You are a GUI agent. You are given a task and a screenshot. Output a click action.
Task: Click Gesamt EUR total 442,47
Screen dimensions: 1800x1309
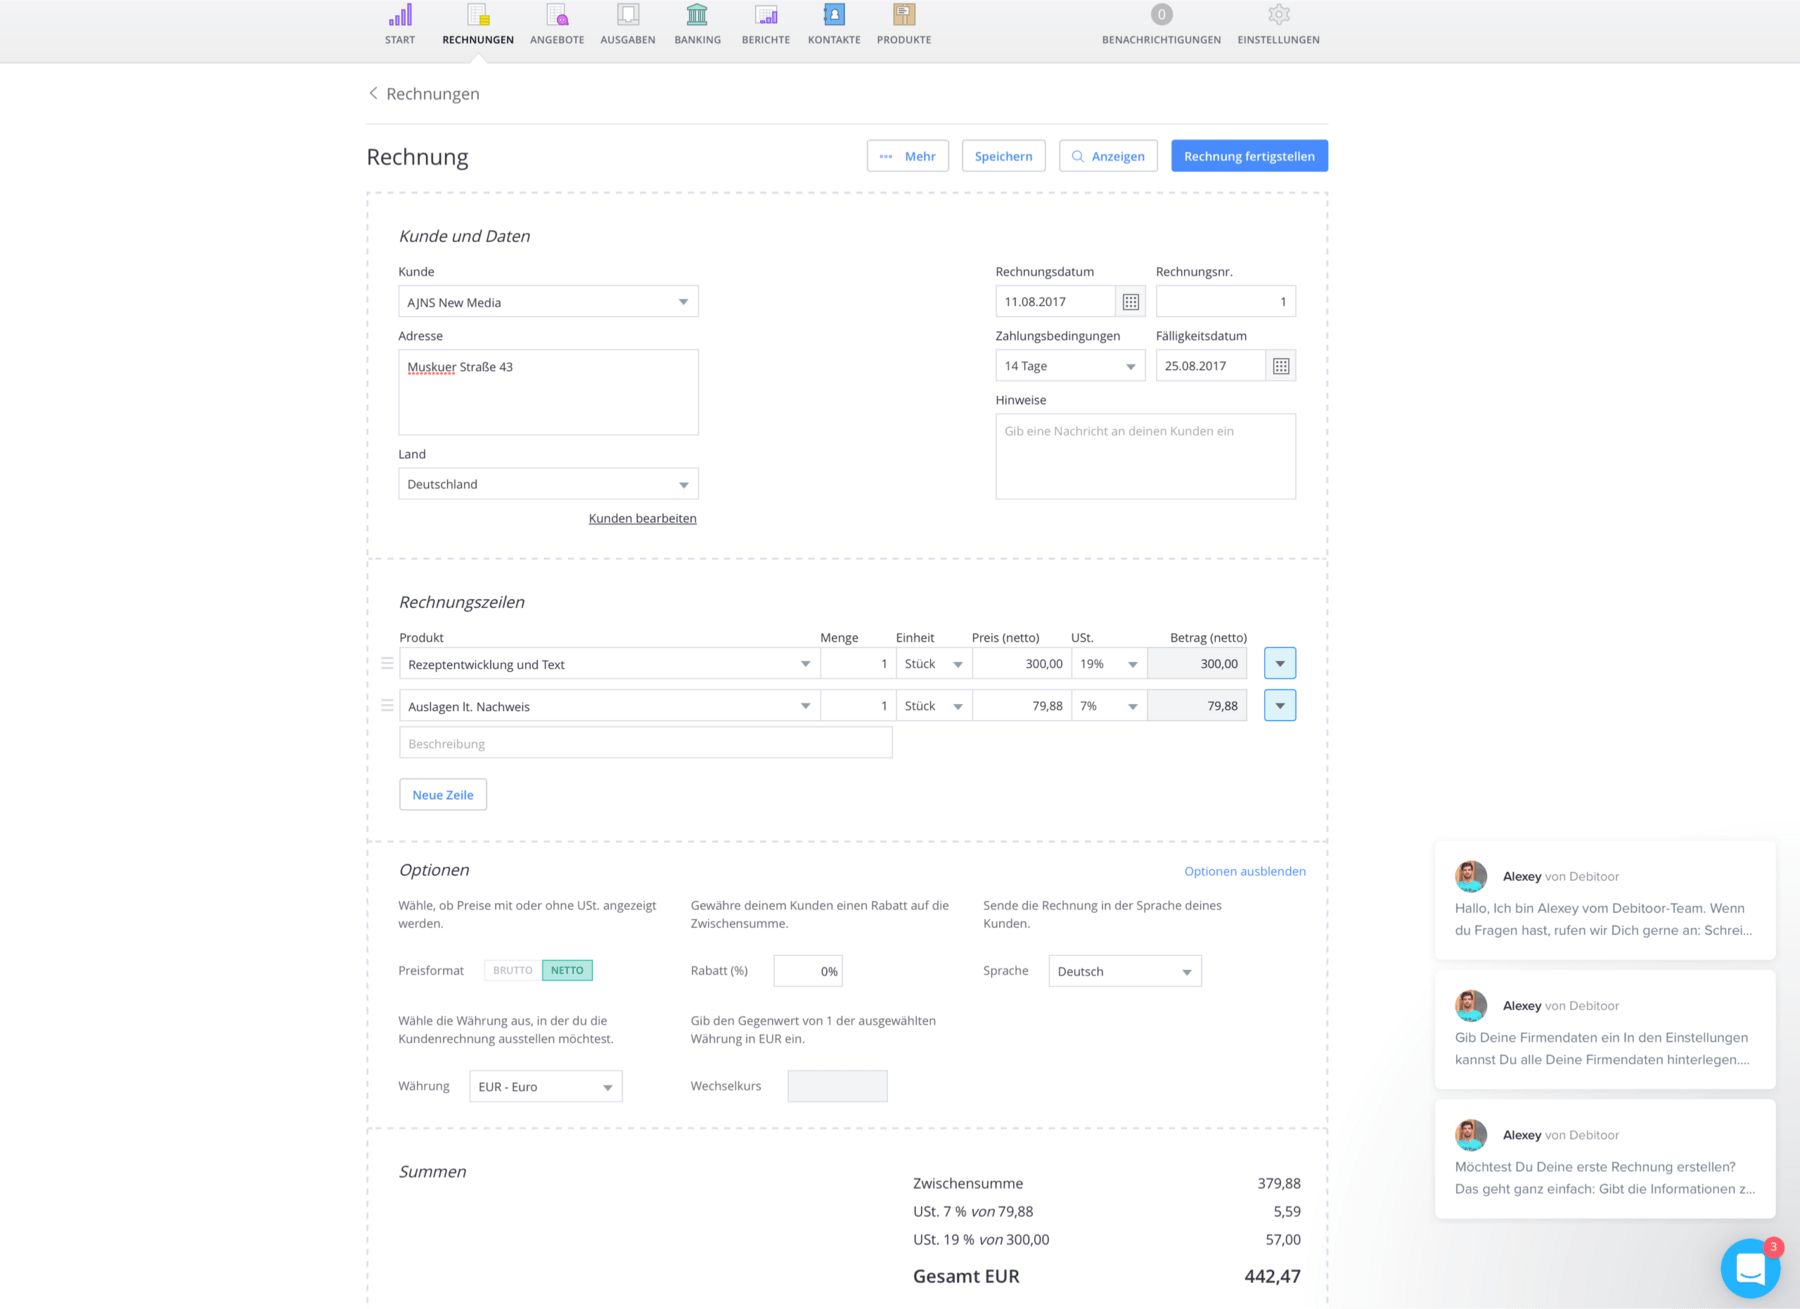click(x=1272, y=1276)
